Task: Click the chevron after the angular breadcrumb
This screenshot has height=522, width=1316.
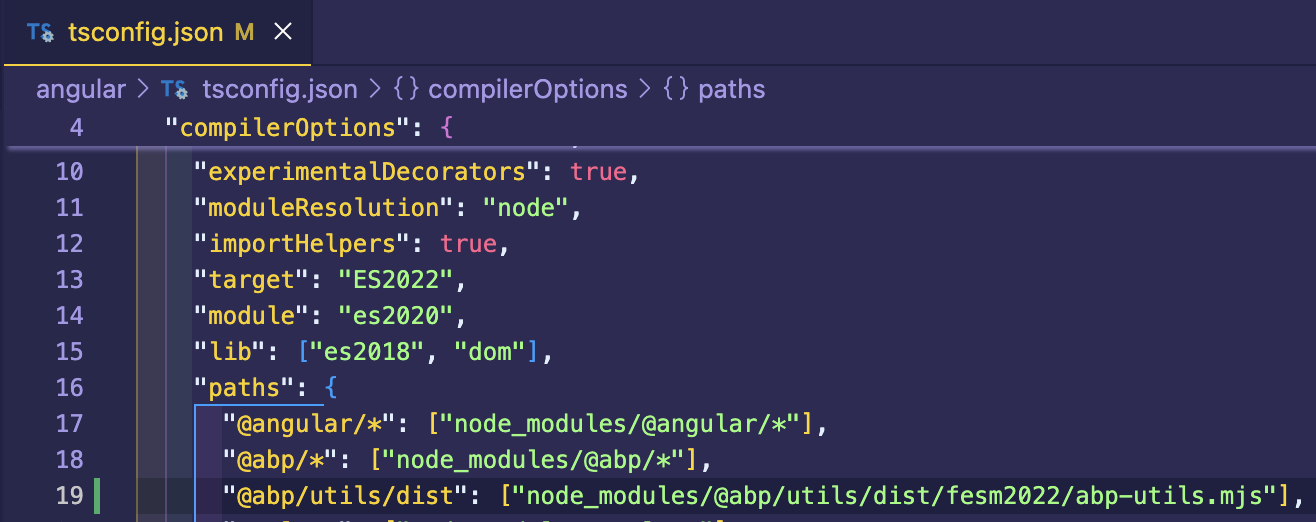Action: (x=143, y=90)
